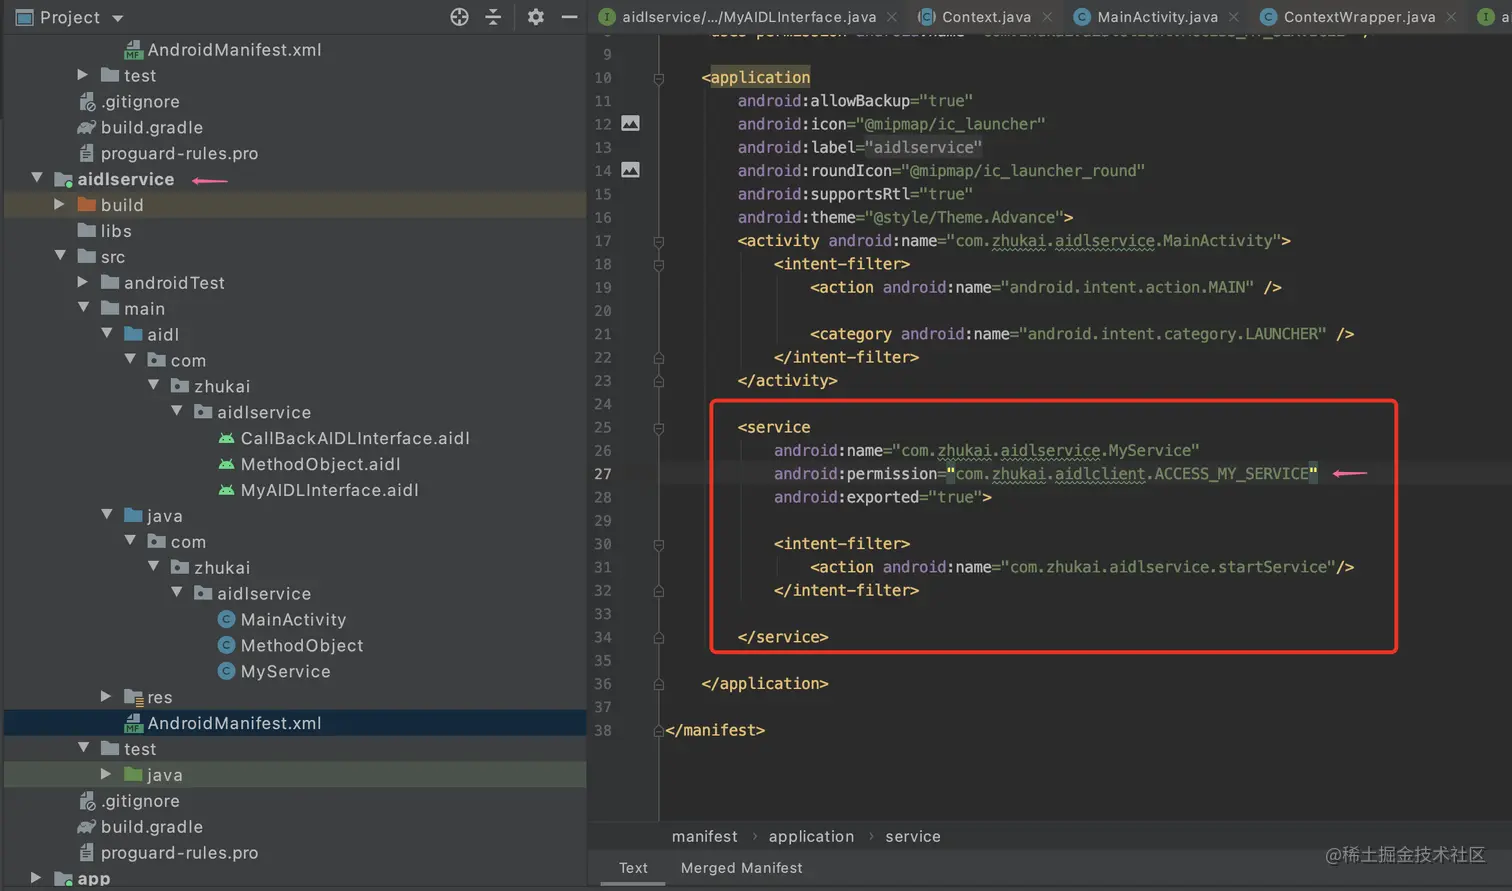The width and height of the screenshot is (1512, 891).
Task: Expand the green java folder under test
Action: coord(107,774)
